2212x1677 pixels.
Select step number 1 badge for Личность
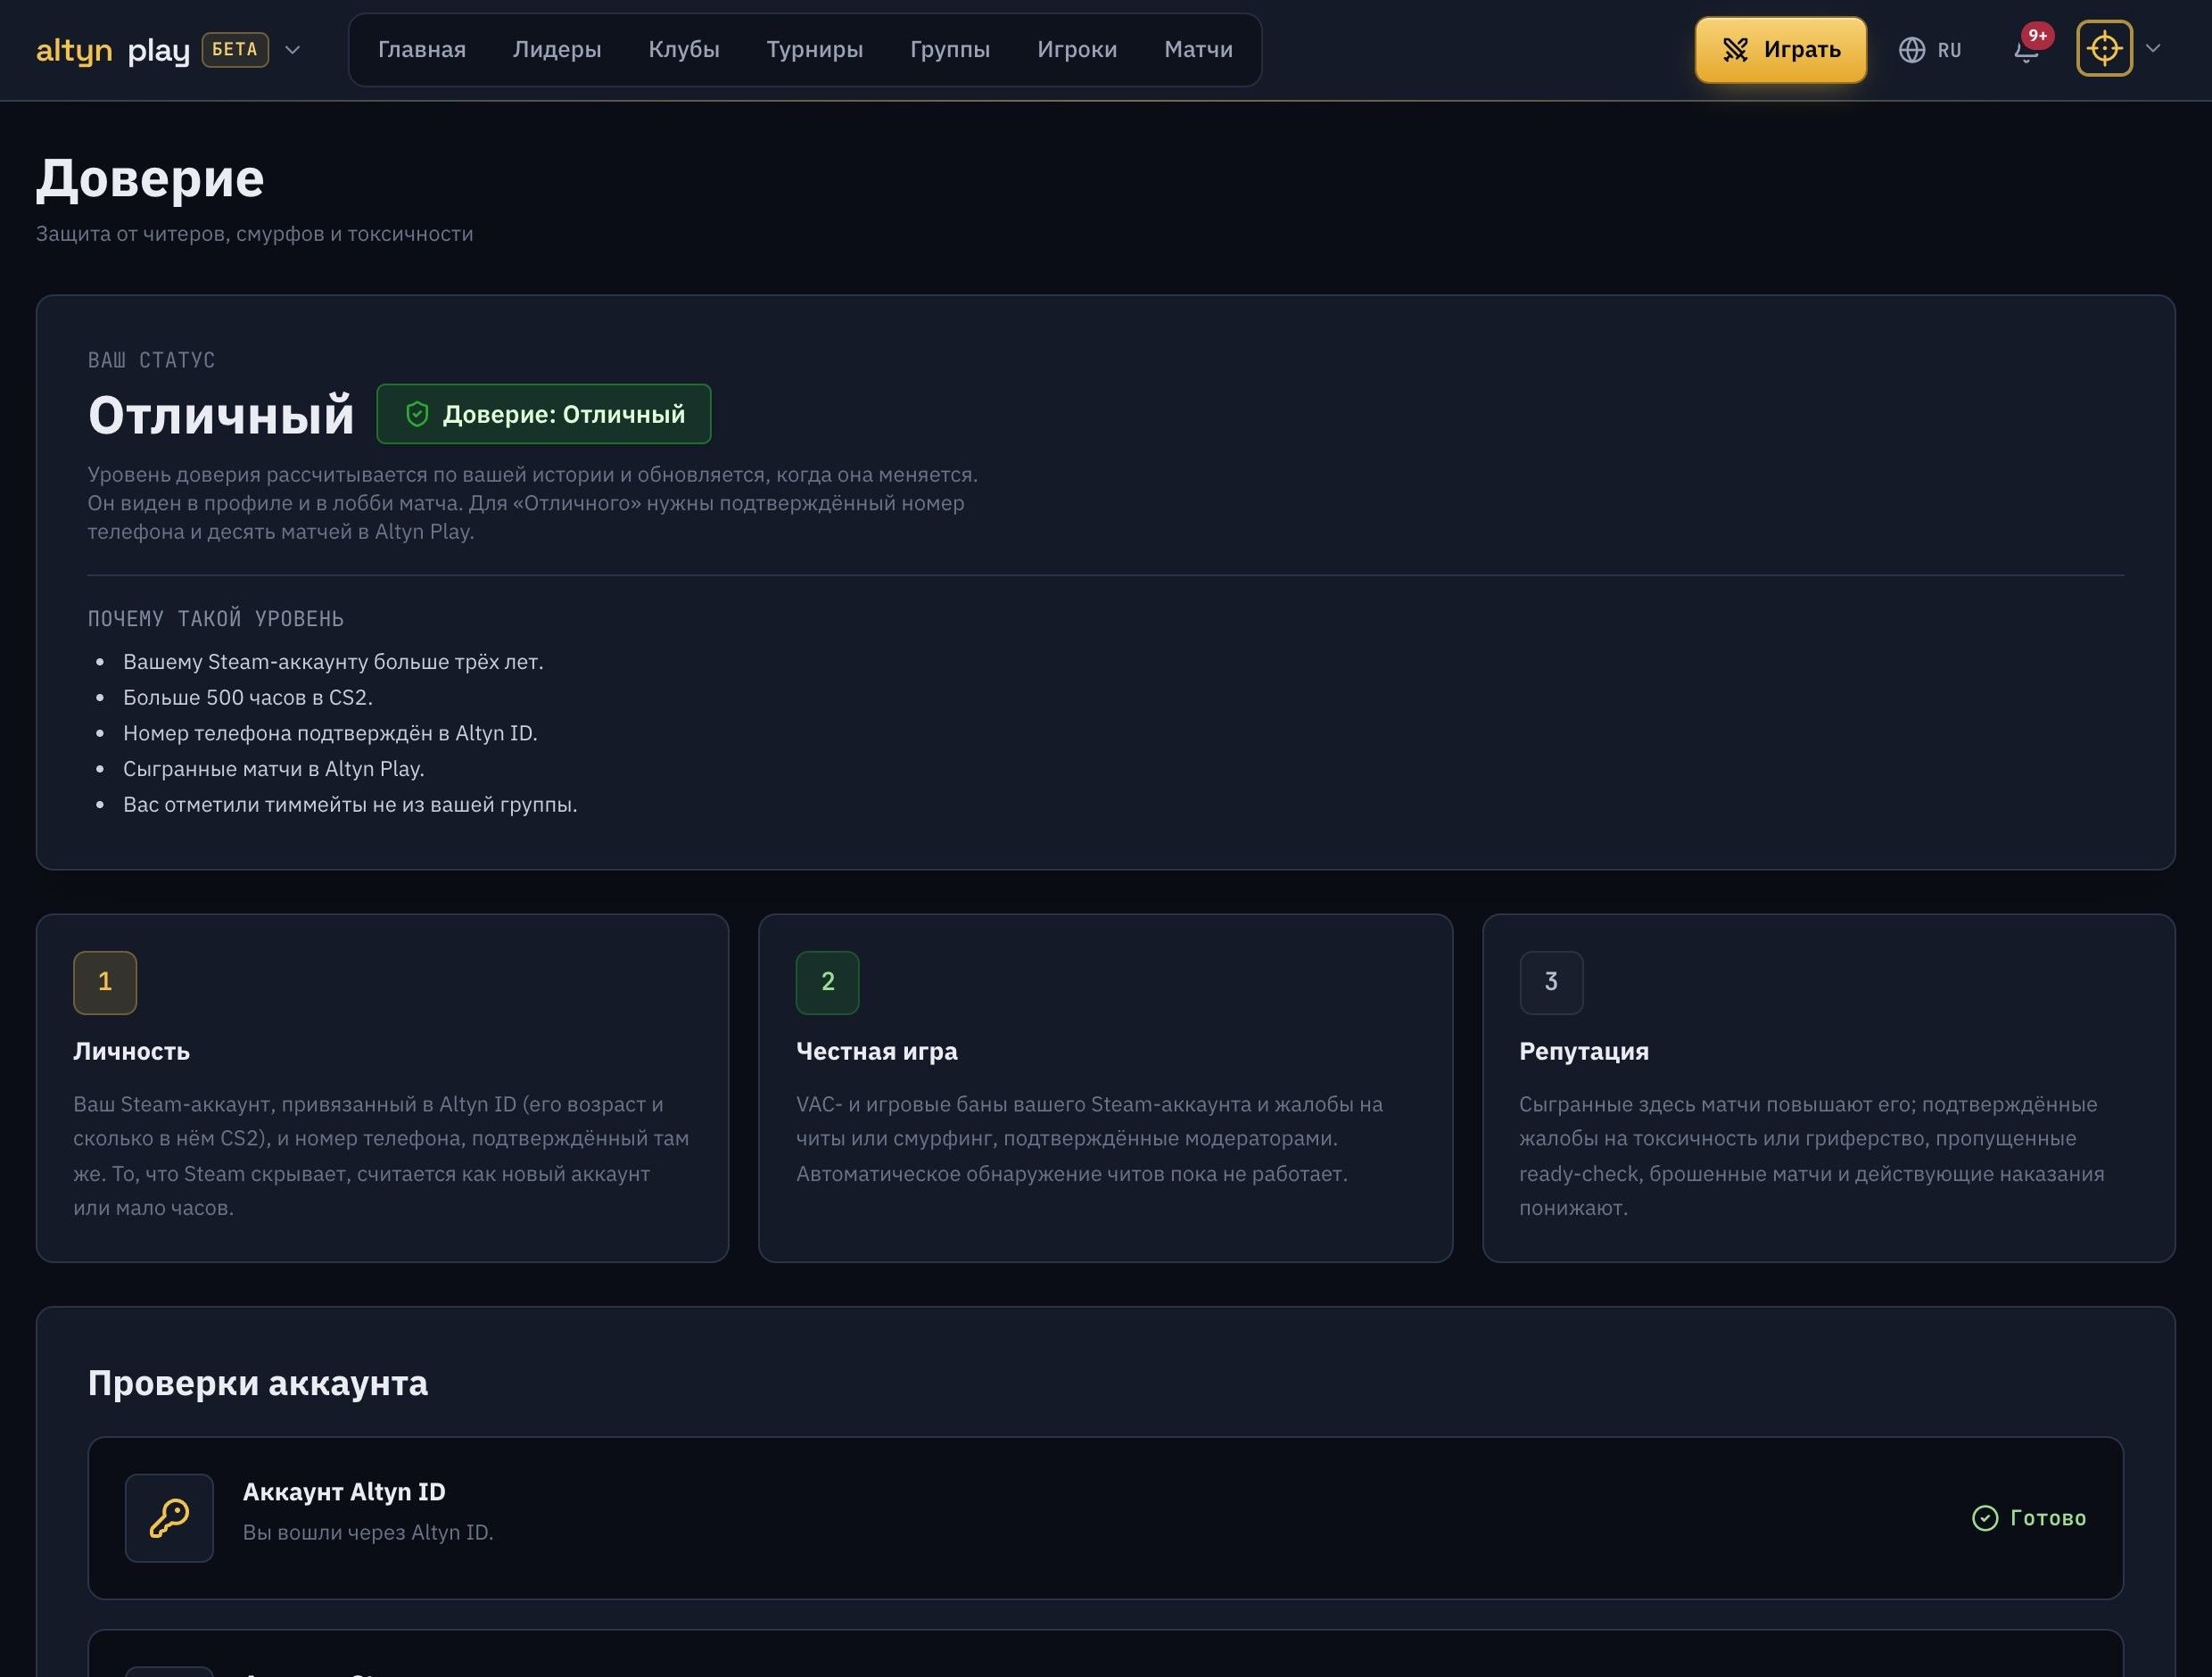[x=105, y=982]
